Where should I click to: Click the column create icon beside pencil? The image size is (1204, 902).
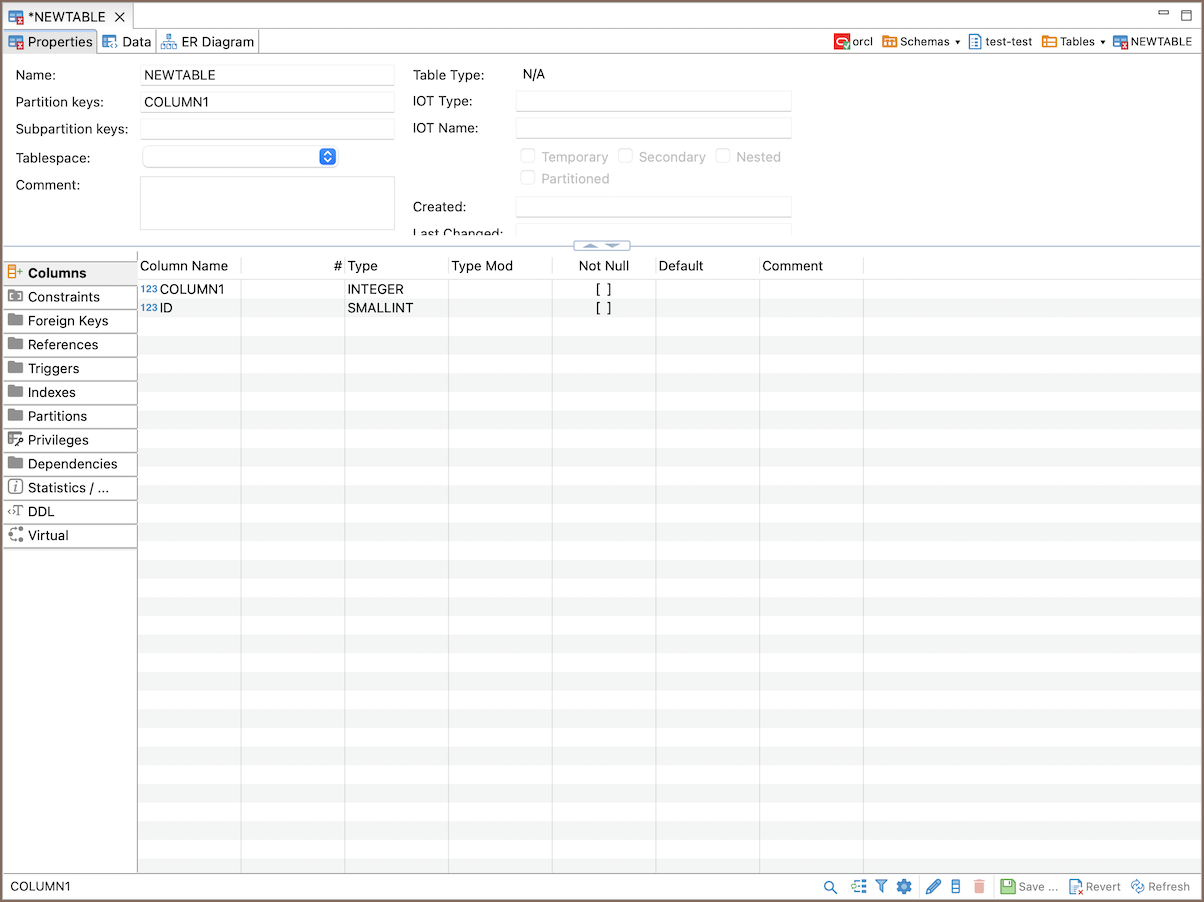[955, 887]
